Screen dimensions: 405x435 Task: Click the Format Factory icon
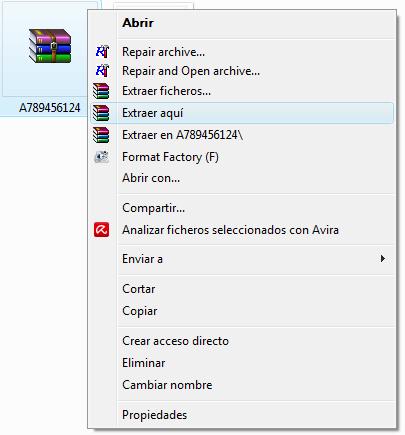tap(102, 157)
